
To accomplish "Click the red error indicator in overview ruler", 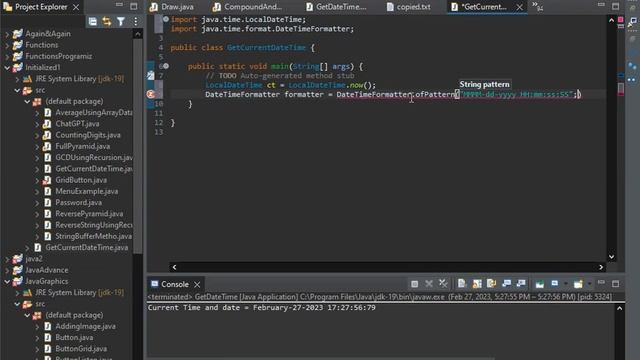I will [x=621, y=20].
